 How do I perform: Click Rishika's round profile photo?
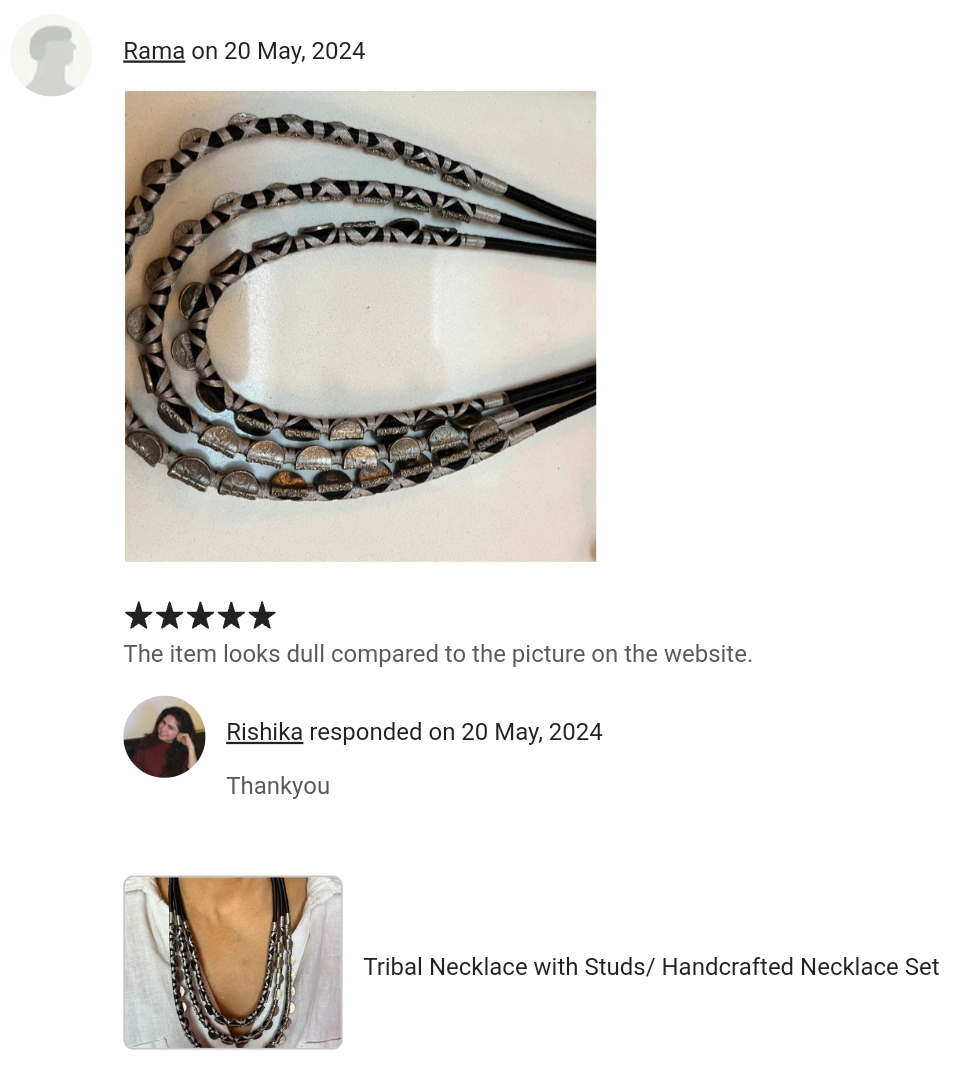[x=164, y=737]
